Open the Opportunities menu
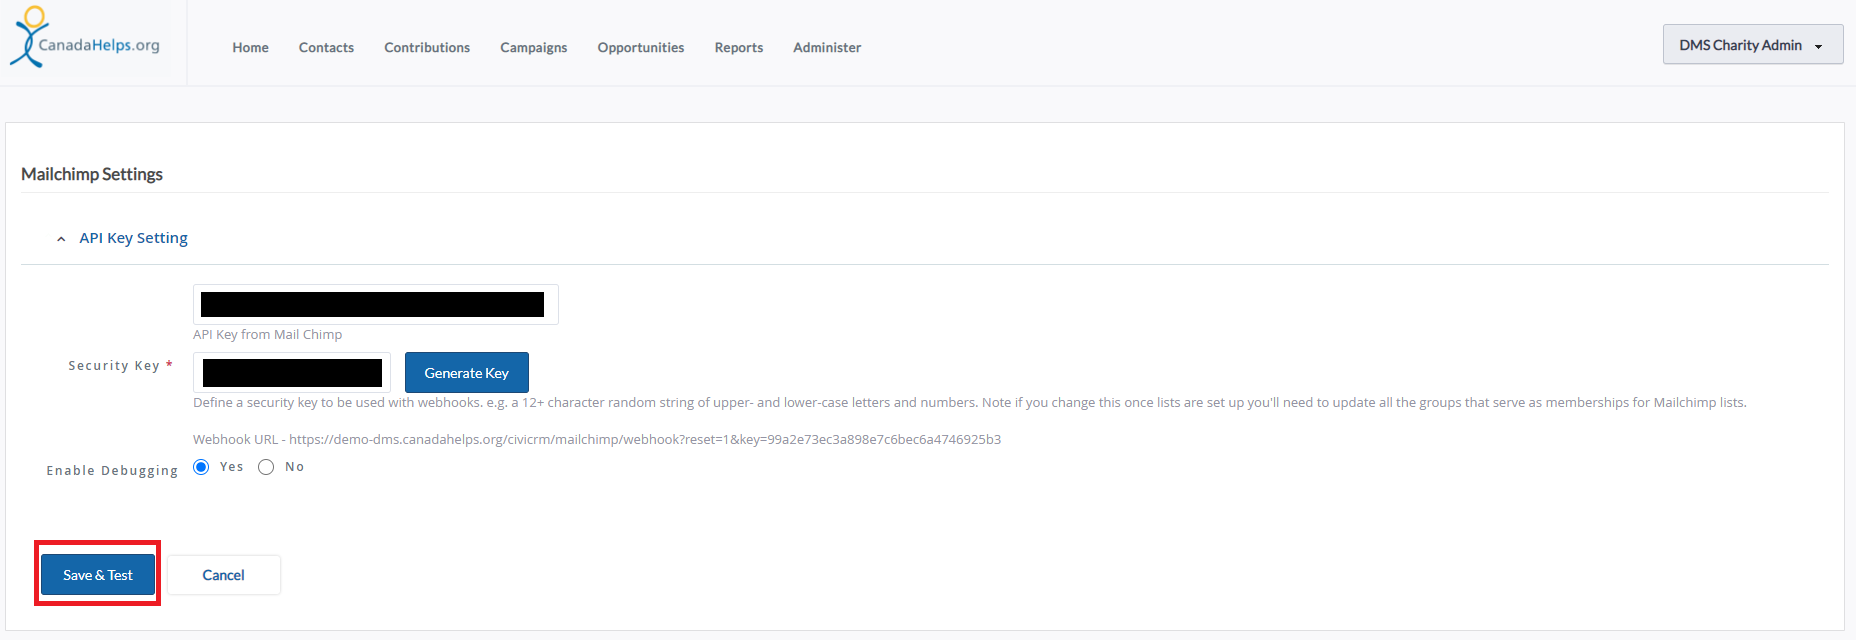Screen dimensions: 1856x640 pyautogui.click(x=641, y=47)
